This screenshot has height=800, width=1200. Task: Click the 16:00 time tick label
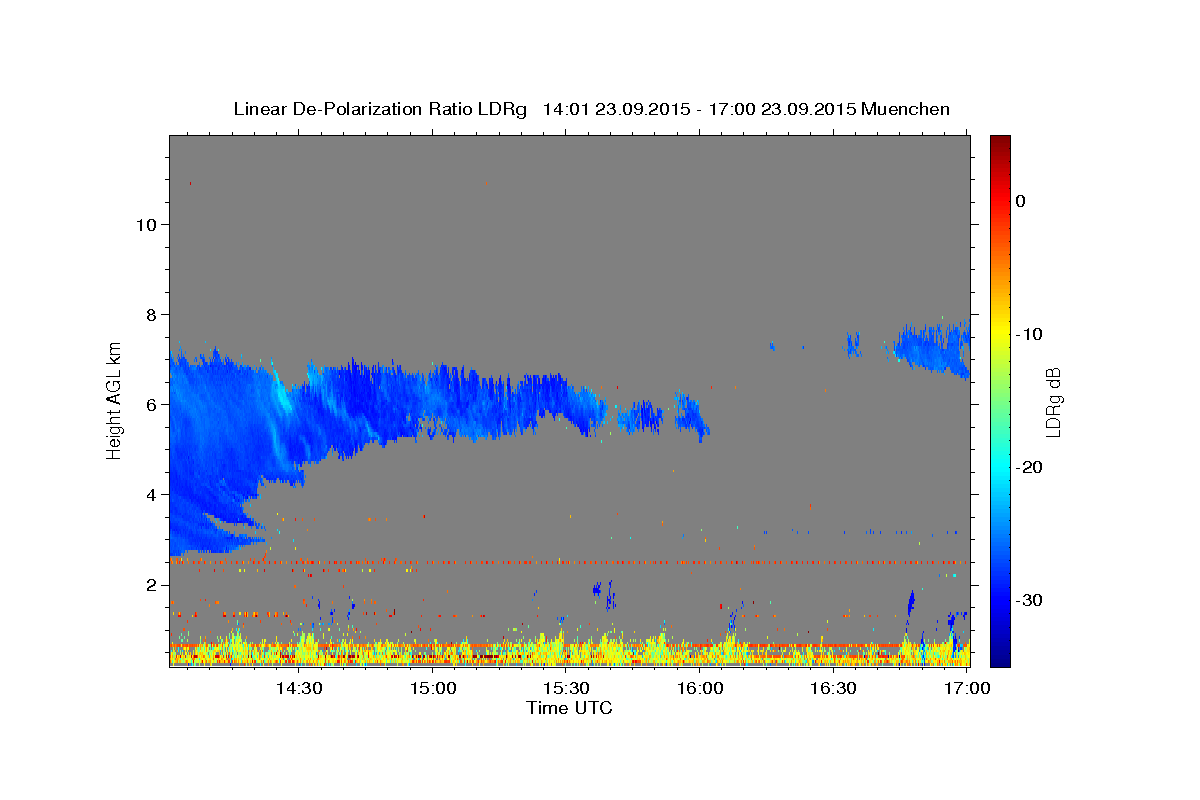click(700, 689)
